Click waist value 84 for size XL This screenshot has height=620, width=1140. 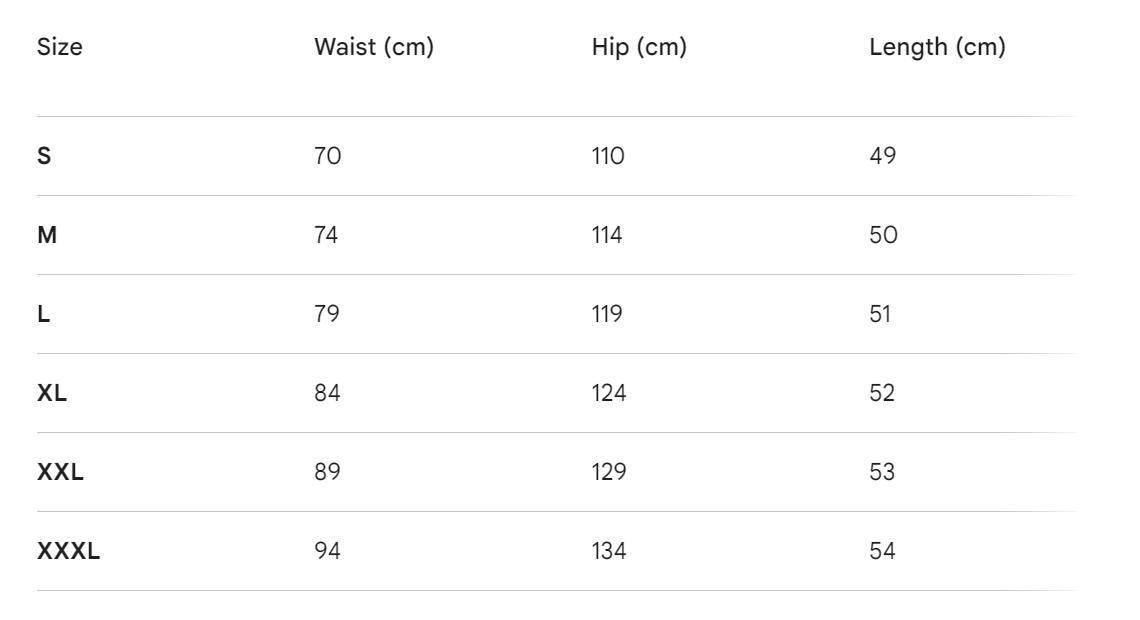pos(327,393)
